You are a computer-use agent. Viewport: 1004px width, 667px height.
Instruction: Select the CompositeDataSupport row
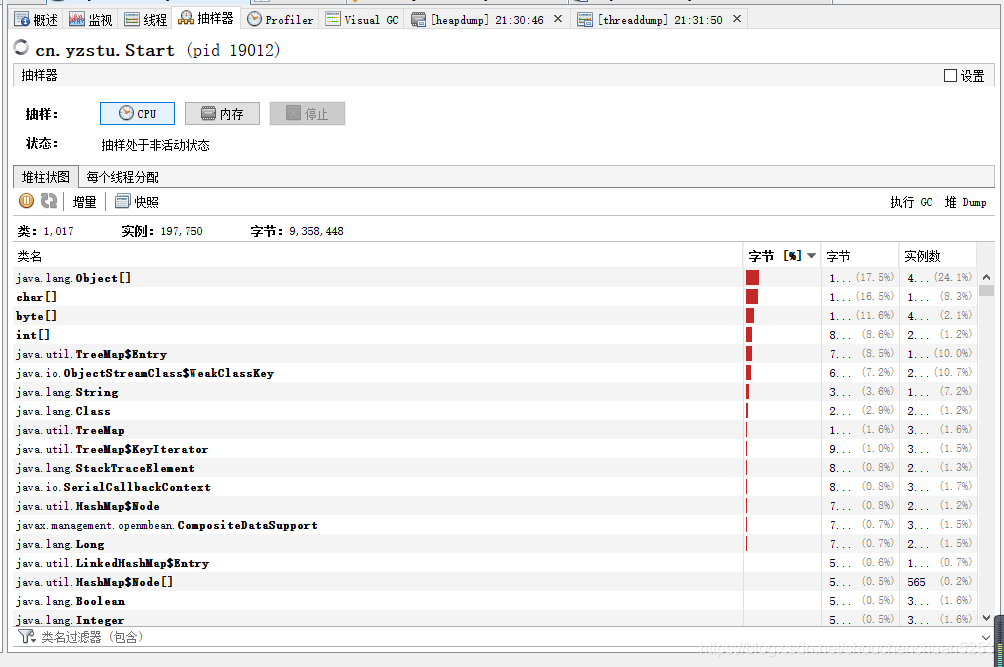click(x=495, y=525)
